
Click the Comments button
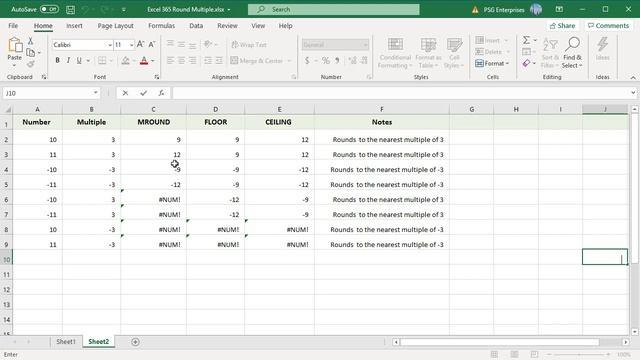pyautogui.click(x=608, y=26)
